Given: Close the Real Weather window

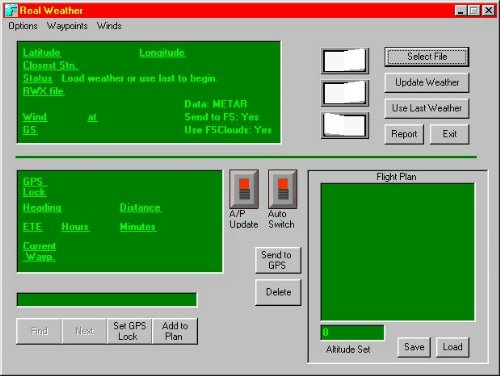Looking at the screenshot, I should tap(488, 10).
